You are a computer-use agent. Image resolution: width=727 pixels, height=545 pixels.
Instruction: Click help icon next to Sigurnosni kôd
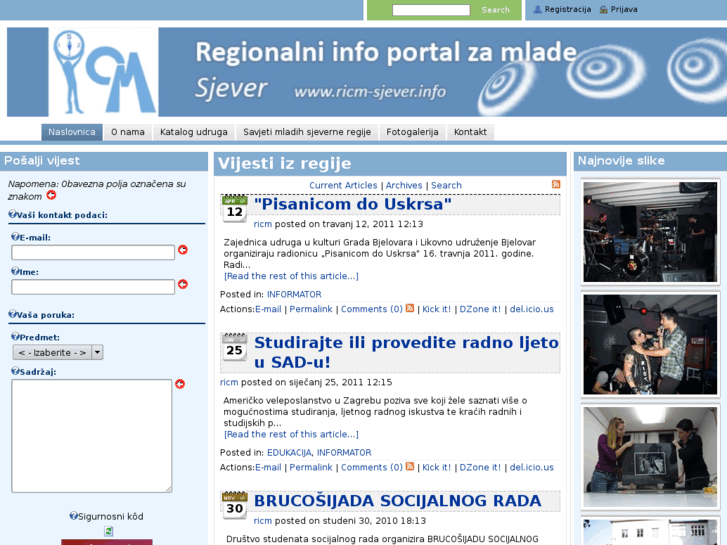pos(73,516)
